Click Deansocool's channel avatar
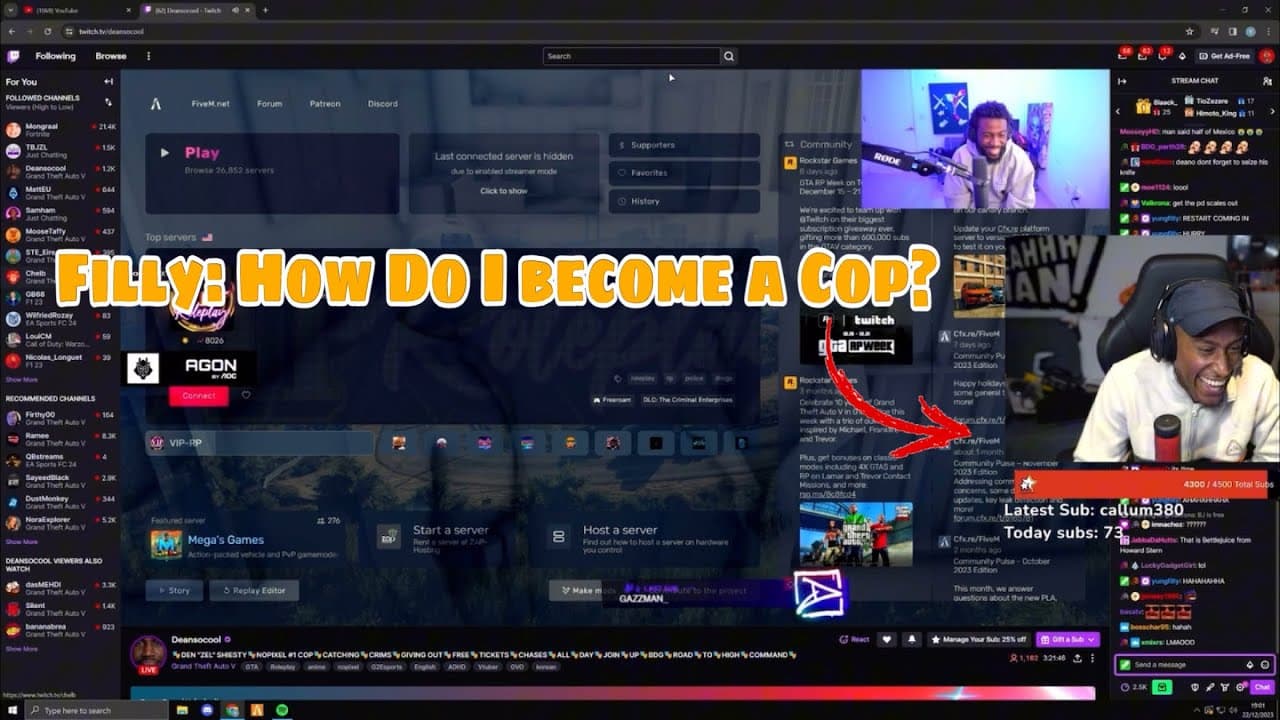The image size is (1280, 720). point(149,652)
